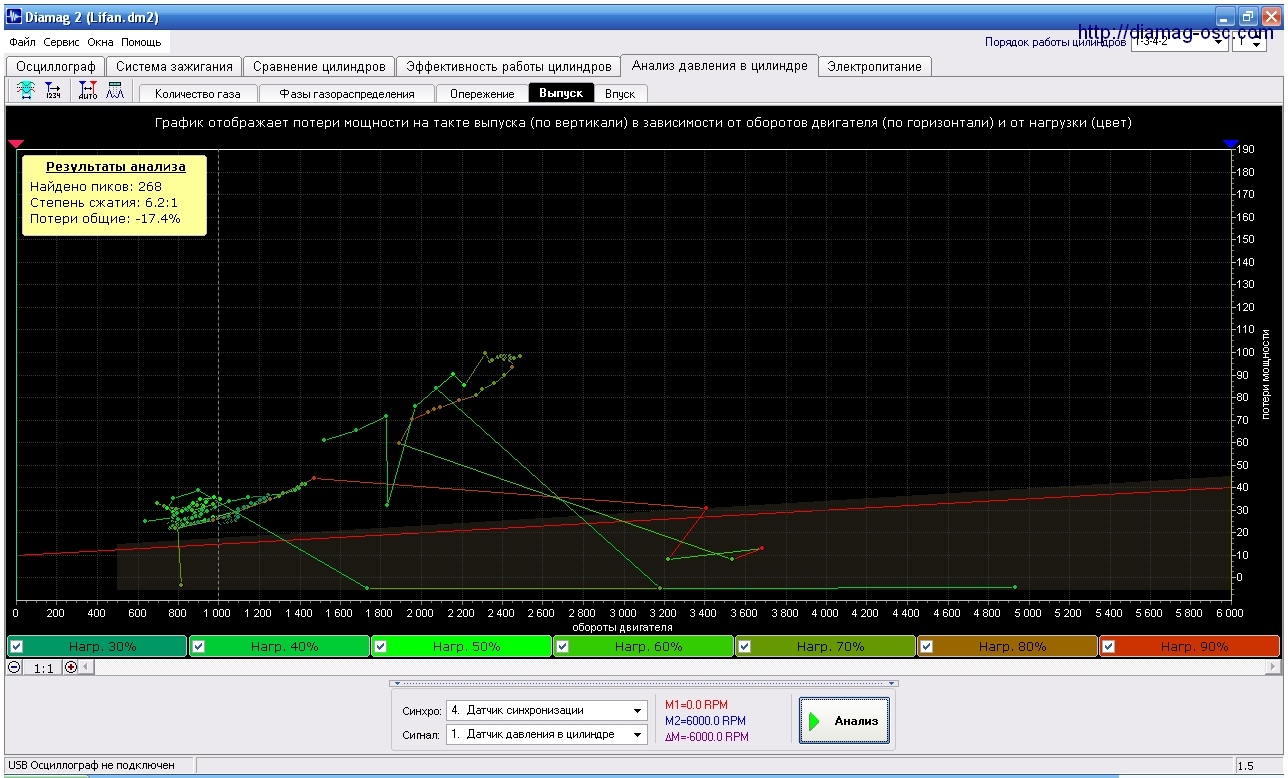Click the ΔM=-6000.0 RPM readout
This screenshot has height=778, width=1288.
point(706,737)
